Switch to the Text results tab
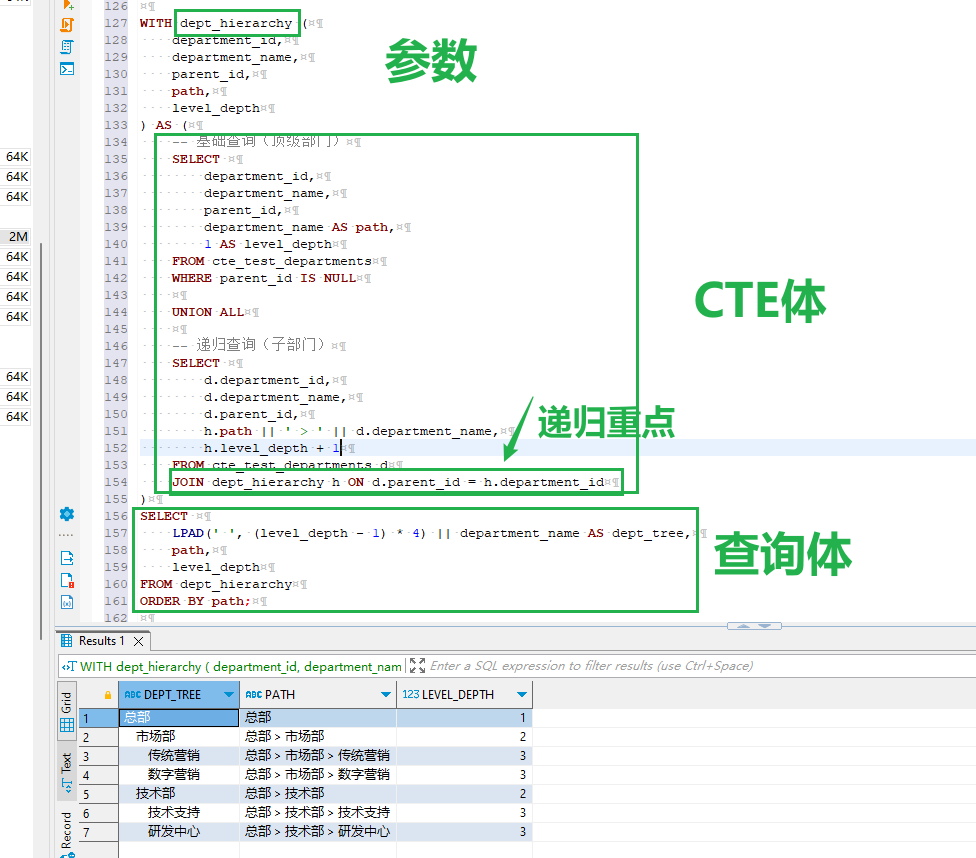976x858 pixels. (66, 768)
